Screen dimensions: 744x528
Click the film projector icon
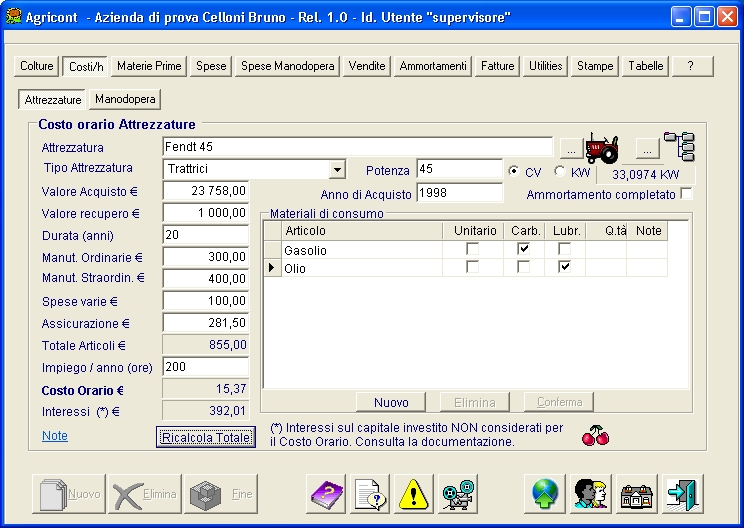pyautogui.click(x=459, y=493)
